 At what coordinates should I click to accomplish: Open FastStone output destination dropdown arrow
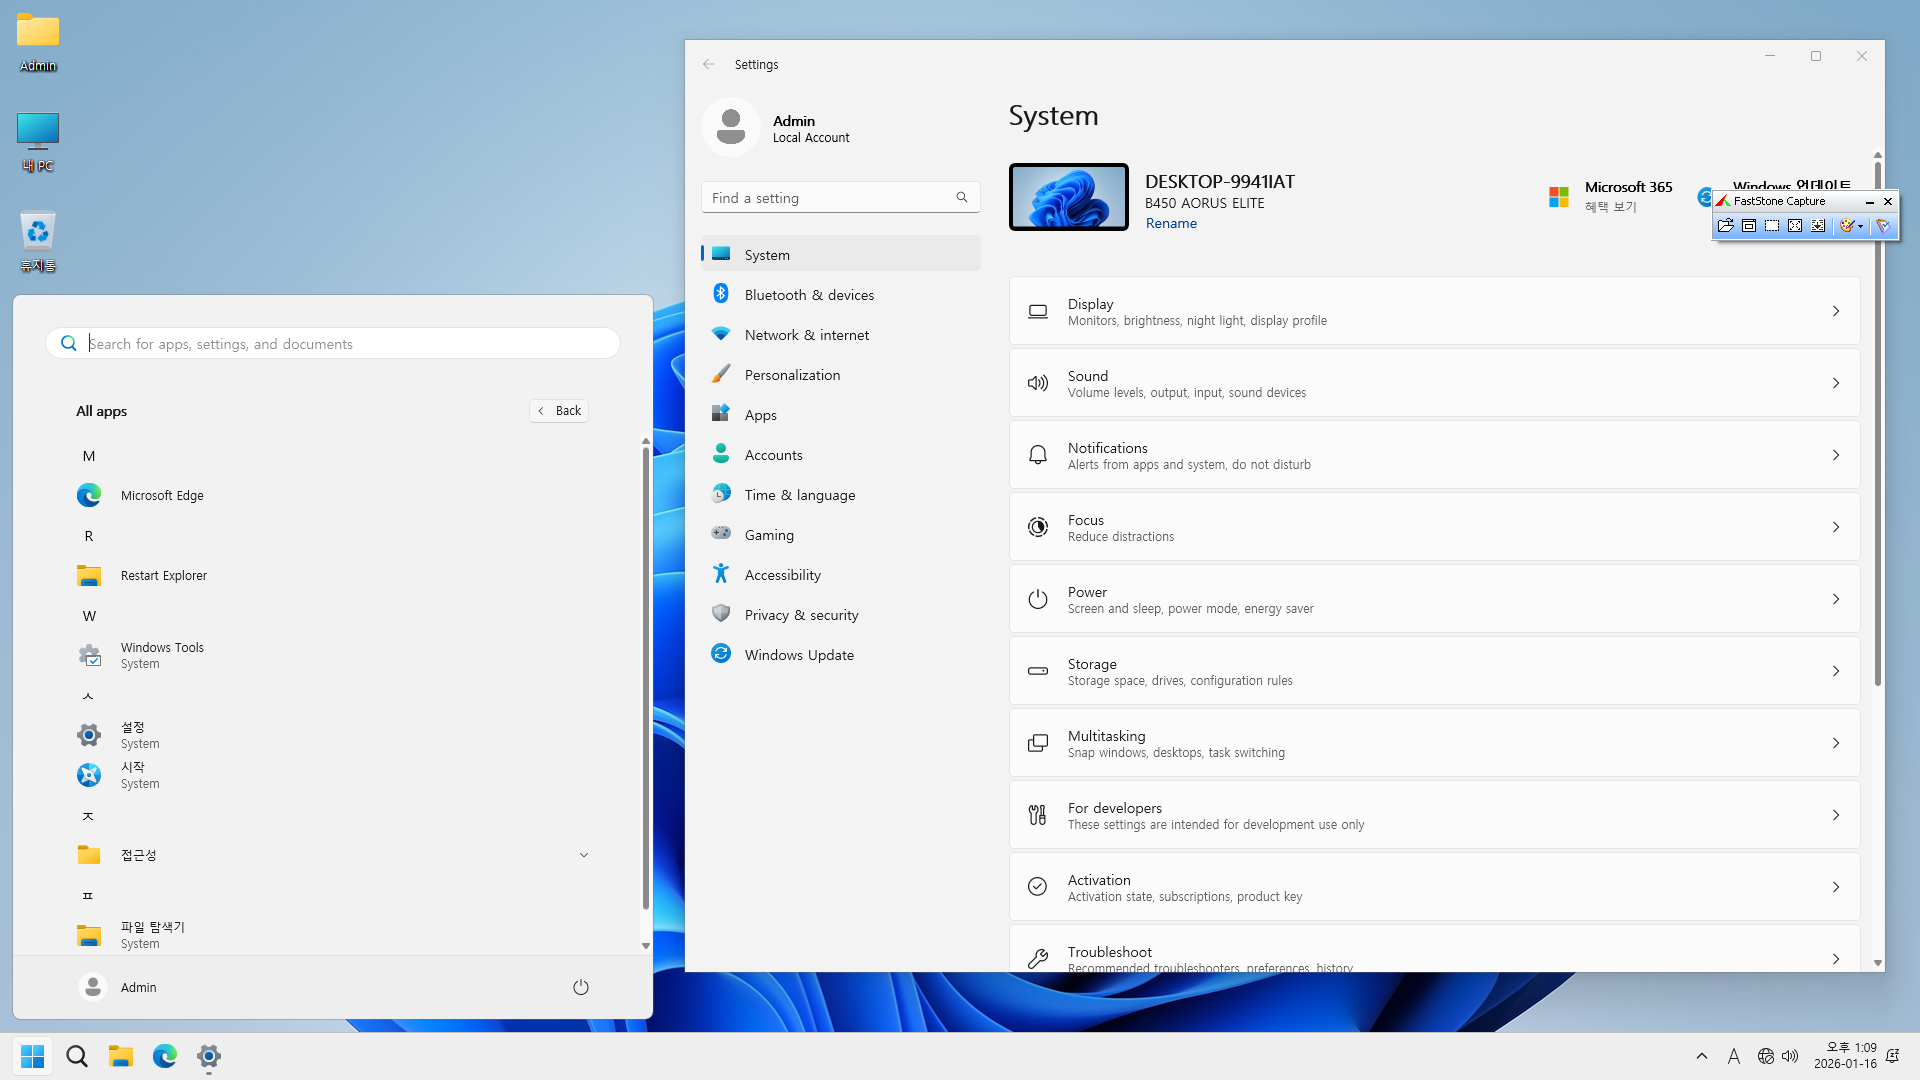click(1860, 226)
